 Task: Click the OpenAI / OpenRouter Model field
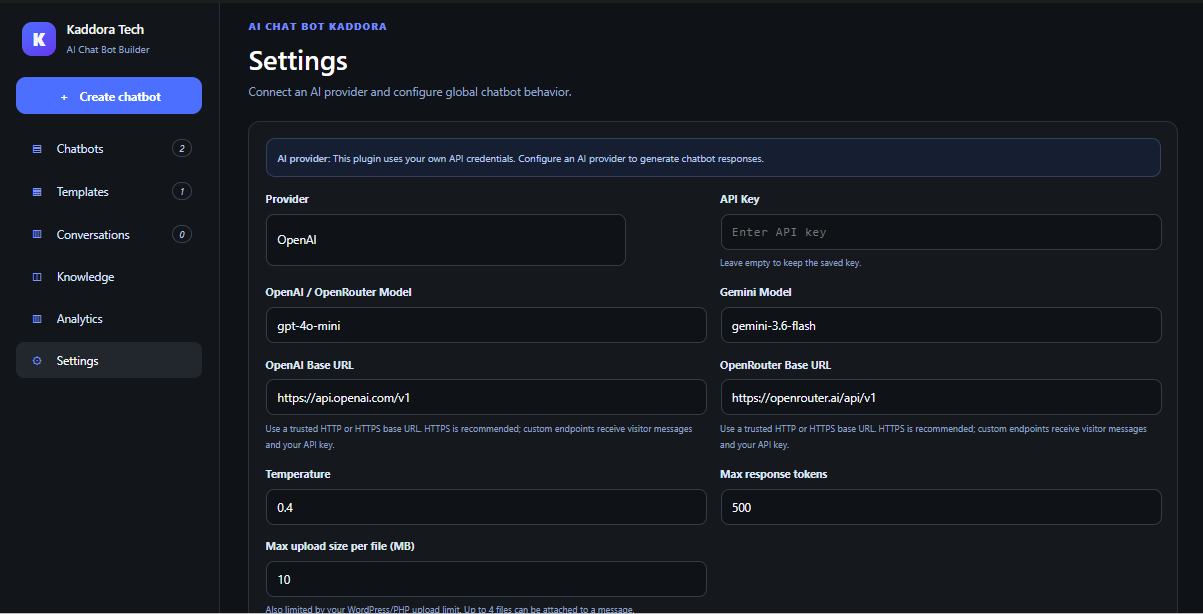pyautogui.click(x=486, y=325)
